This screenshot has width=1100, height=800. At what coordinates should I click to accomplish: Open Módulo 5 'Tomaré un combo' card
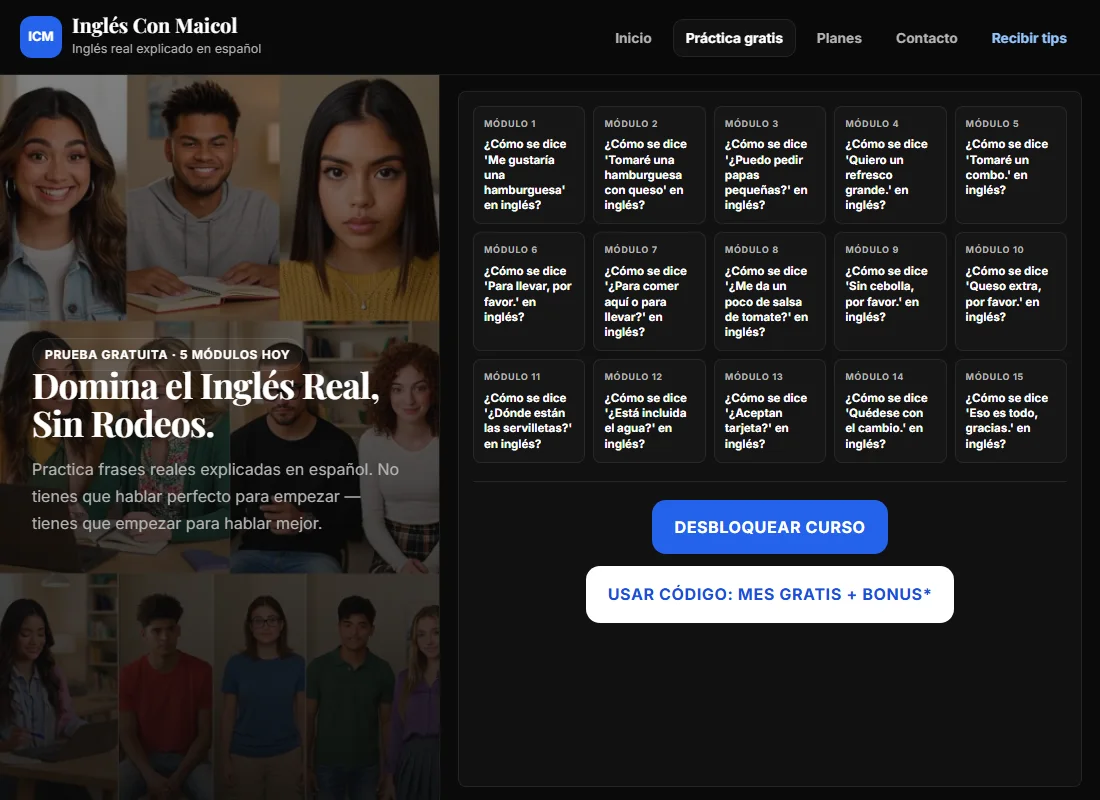[1010, 165]
